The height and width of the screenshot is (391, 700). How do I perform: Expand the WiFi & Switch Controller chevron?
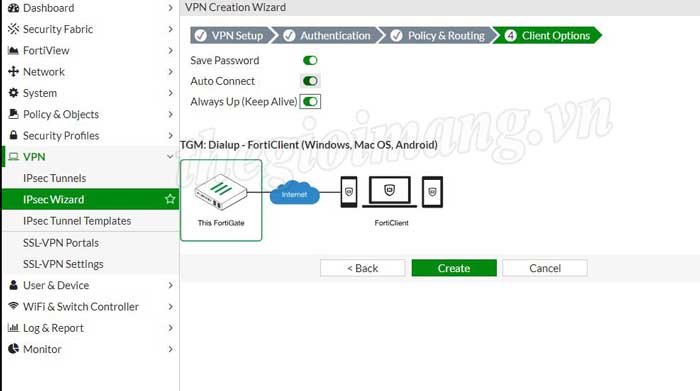pos(171,306)
